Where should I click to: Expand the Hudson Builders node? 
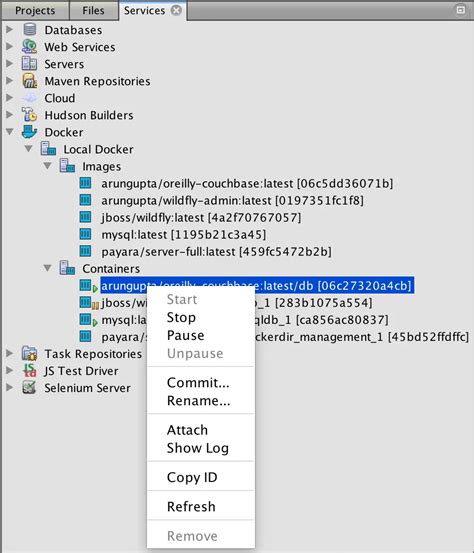pyautogui.click(x=10, y=114)
